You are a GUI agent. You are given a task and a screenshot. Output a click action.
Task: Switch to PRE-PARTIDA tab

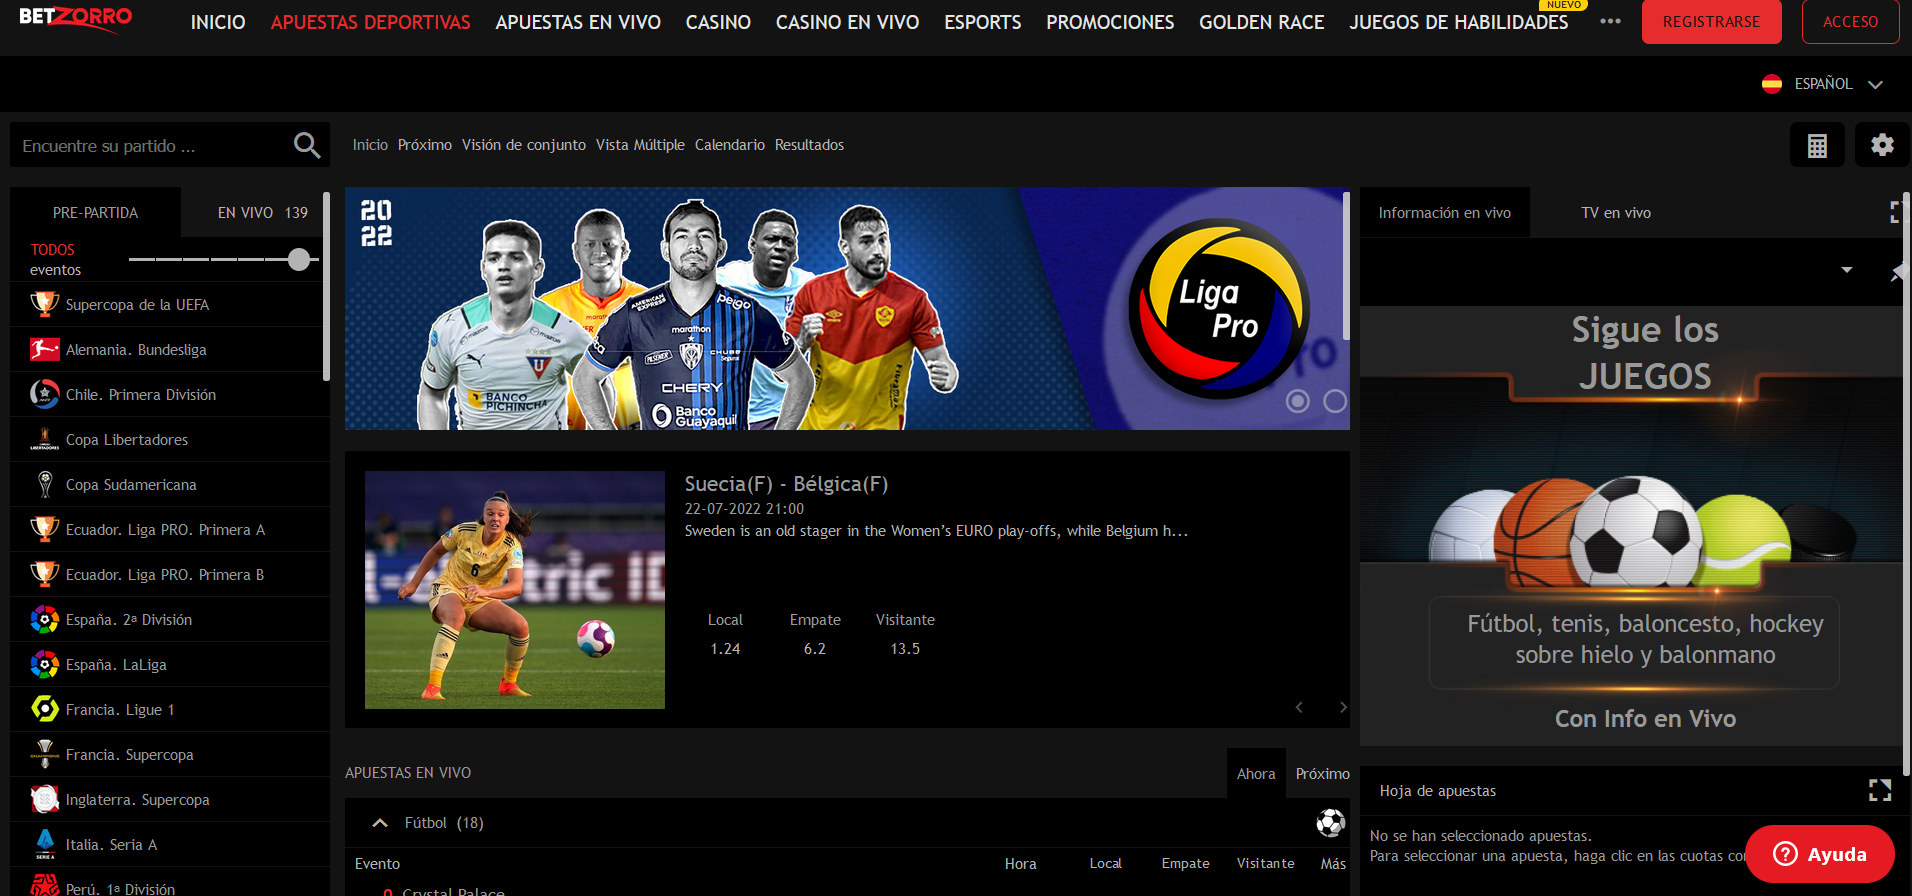point(96,212)
